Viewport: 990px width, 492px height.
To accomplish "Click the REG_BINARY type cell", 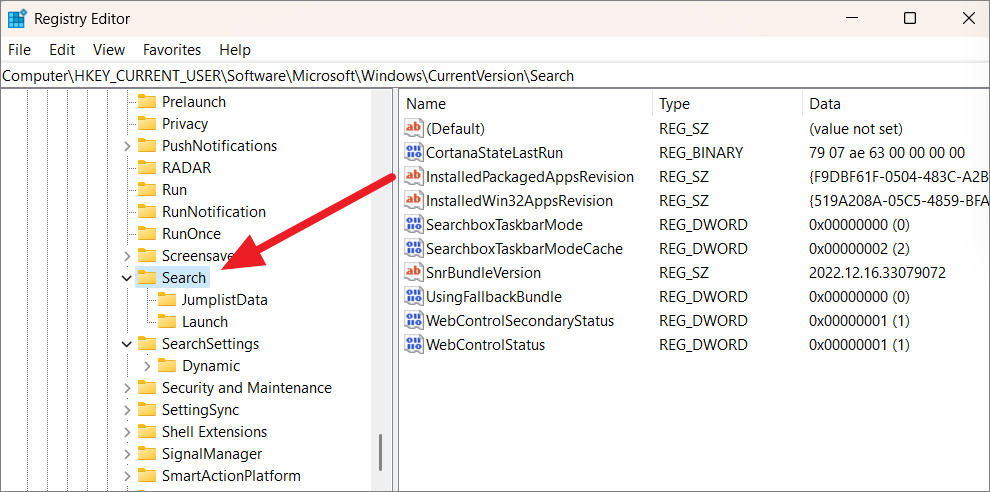I will tap(701, 153).
